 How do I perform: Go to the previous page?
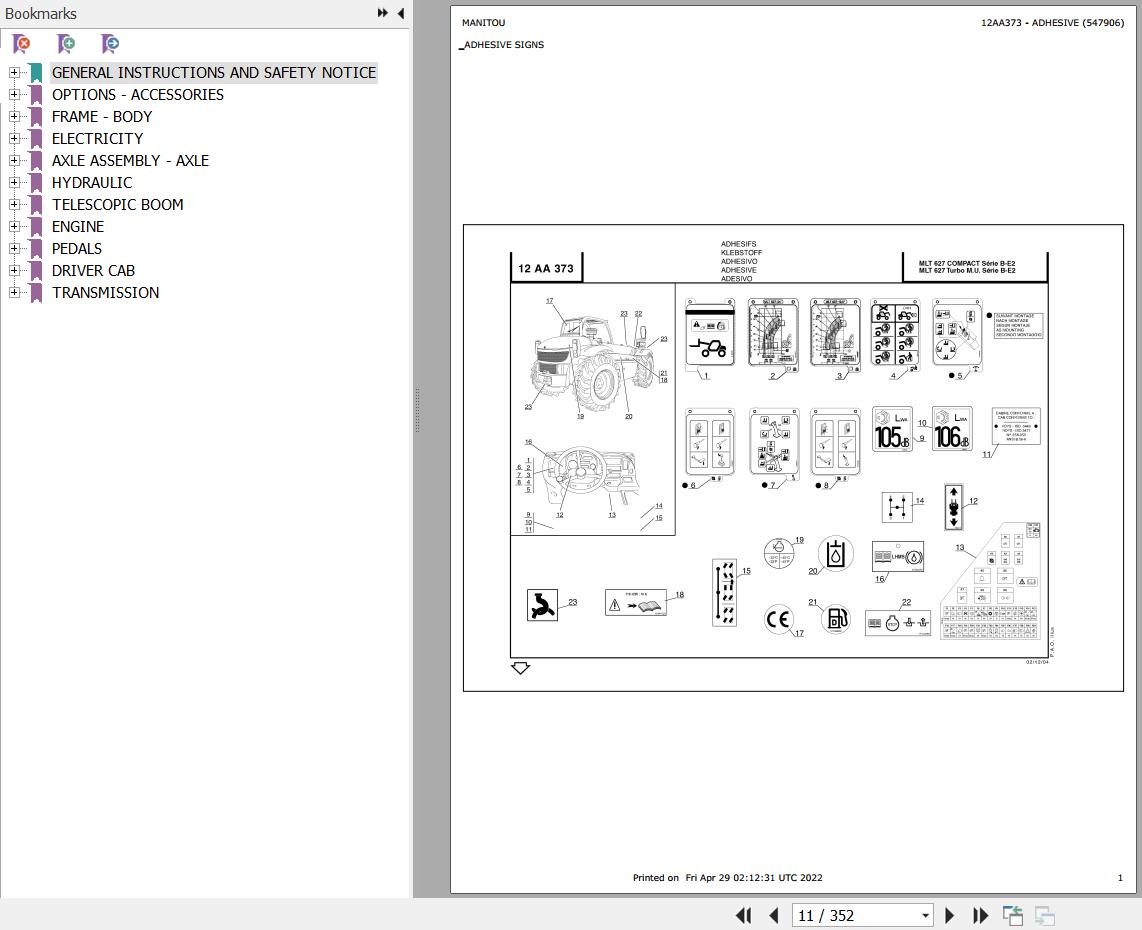773,915
